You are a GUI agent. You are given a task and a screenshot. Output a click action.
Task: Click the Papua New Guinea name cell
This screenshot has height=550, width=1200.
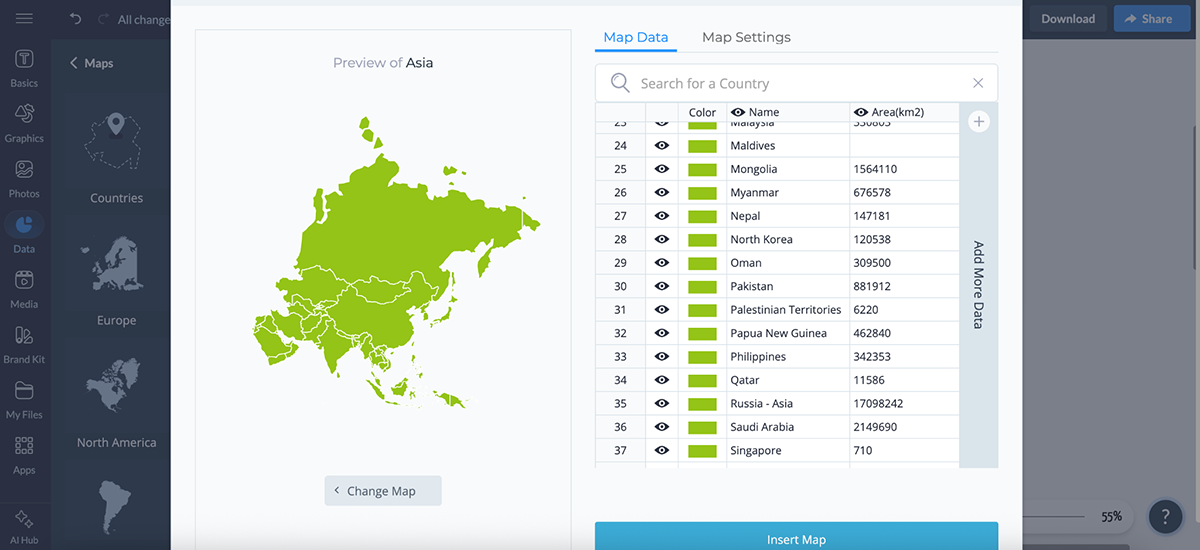click(x=788, y=333)
